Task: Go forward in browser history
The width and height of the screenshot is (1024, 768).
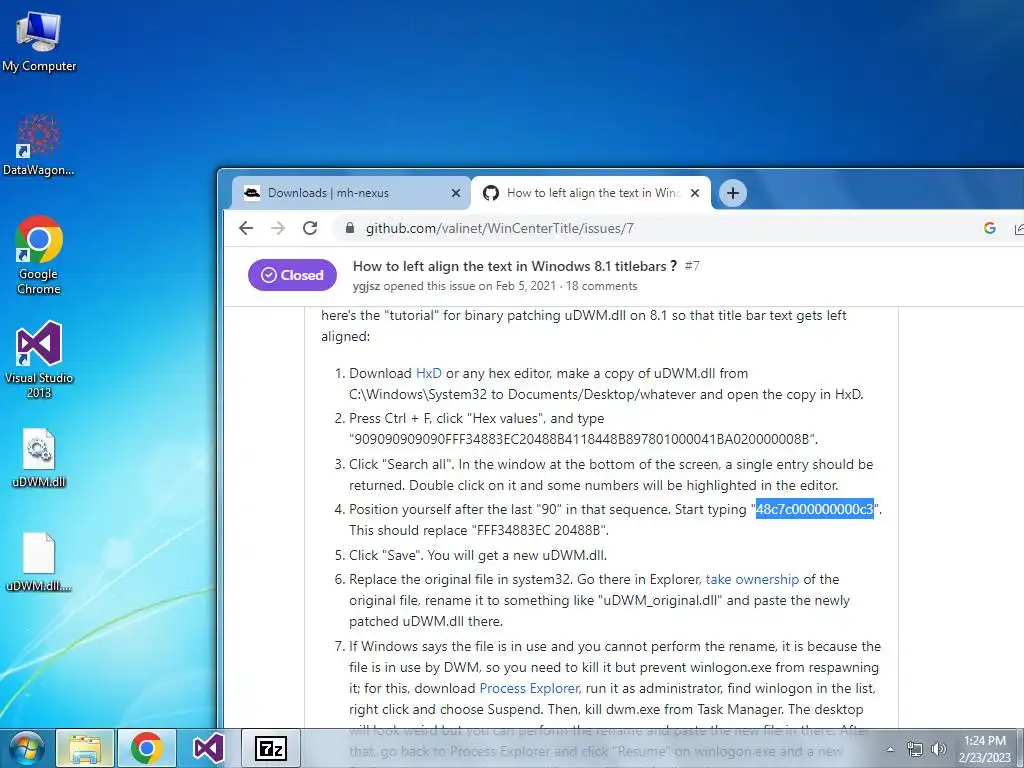Action: [278, 228]
